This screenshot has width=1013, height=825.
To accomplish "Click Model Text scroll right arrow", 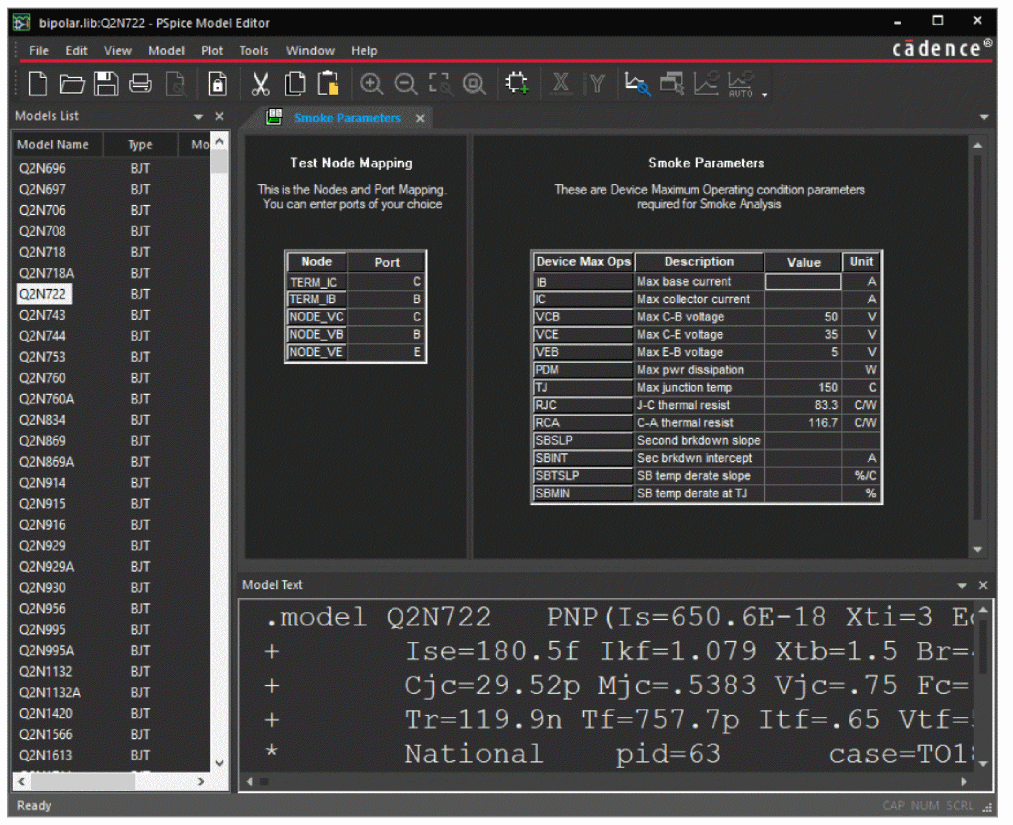I will (963, 782).
